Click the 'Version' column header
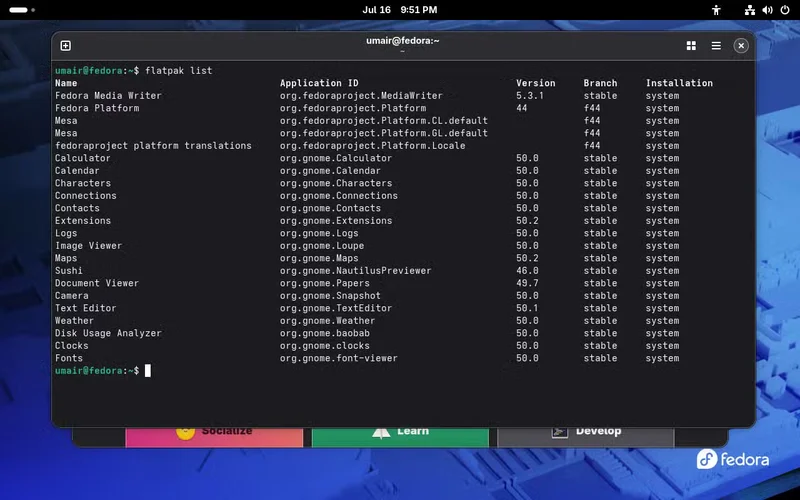This screenshot has height=500, width=800. point(535,83)
